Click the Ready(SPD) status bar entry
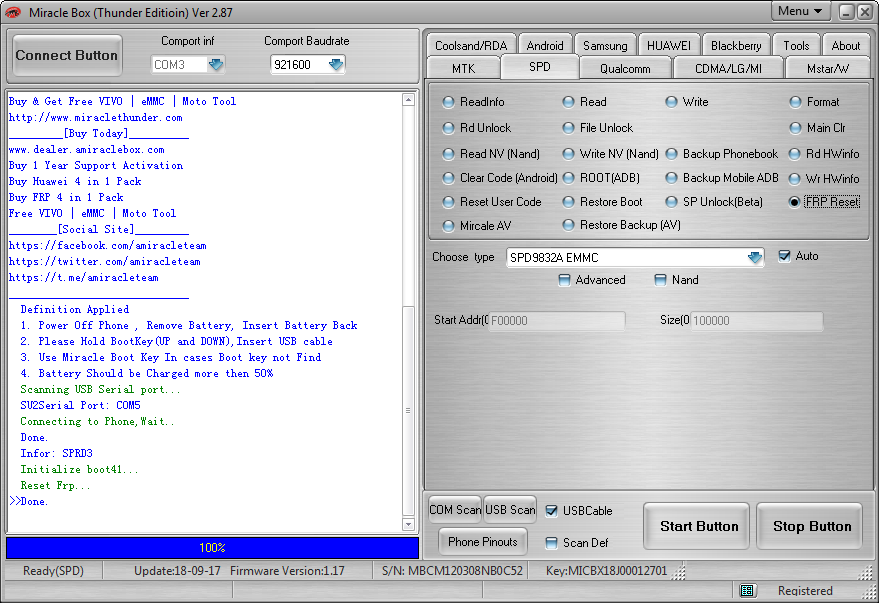 (53, 571)
